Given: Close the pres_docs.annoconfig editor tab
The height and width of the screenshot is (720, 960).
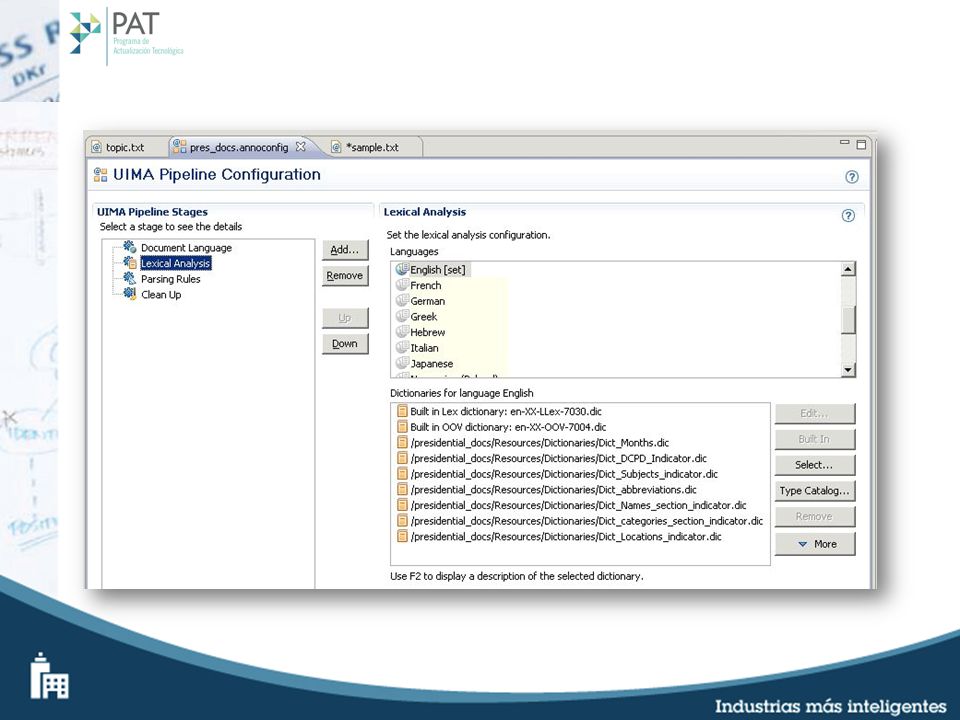Looking at the screenshot, I should 300,147.
